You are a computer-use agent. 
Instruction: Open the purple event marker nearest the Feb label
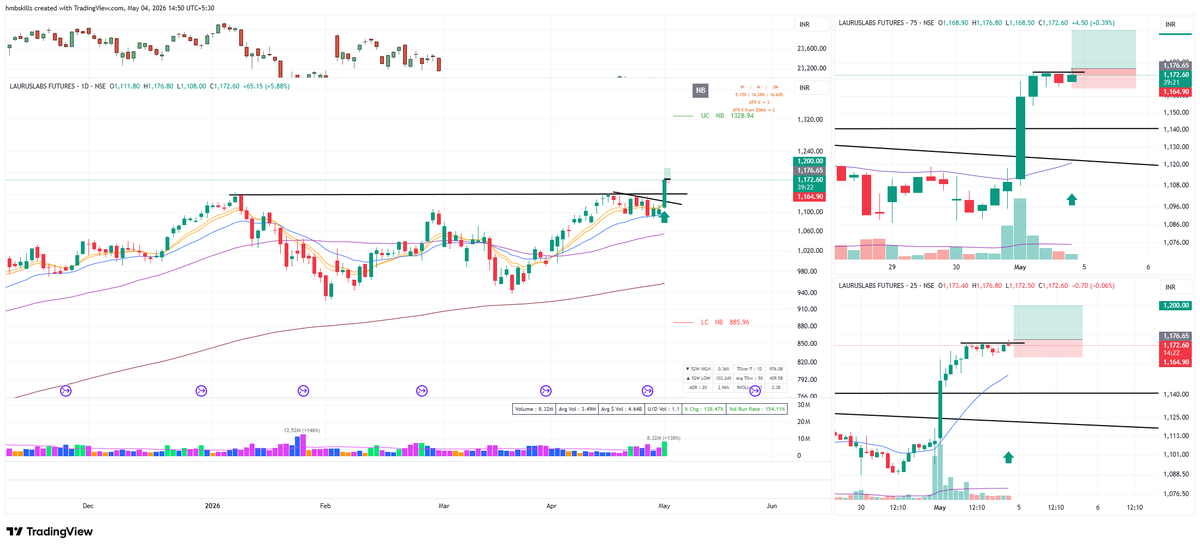point(304,389)
